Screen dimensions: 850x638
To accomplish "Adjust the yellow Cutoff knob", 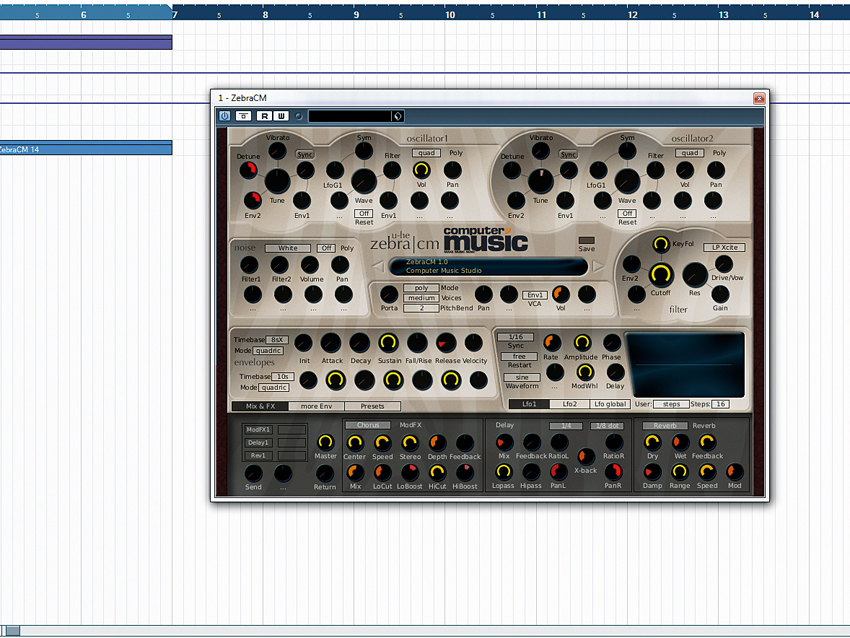I will point(662,274).
